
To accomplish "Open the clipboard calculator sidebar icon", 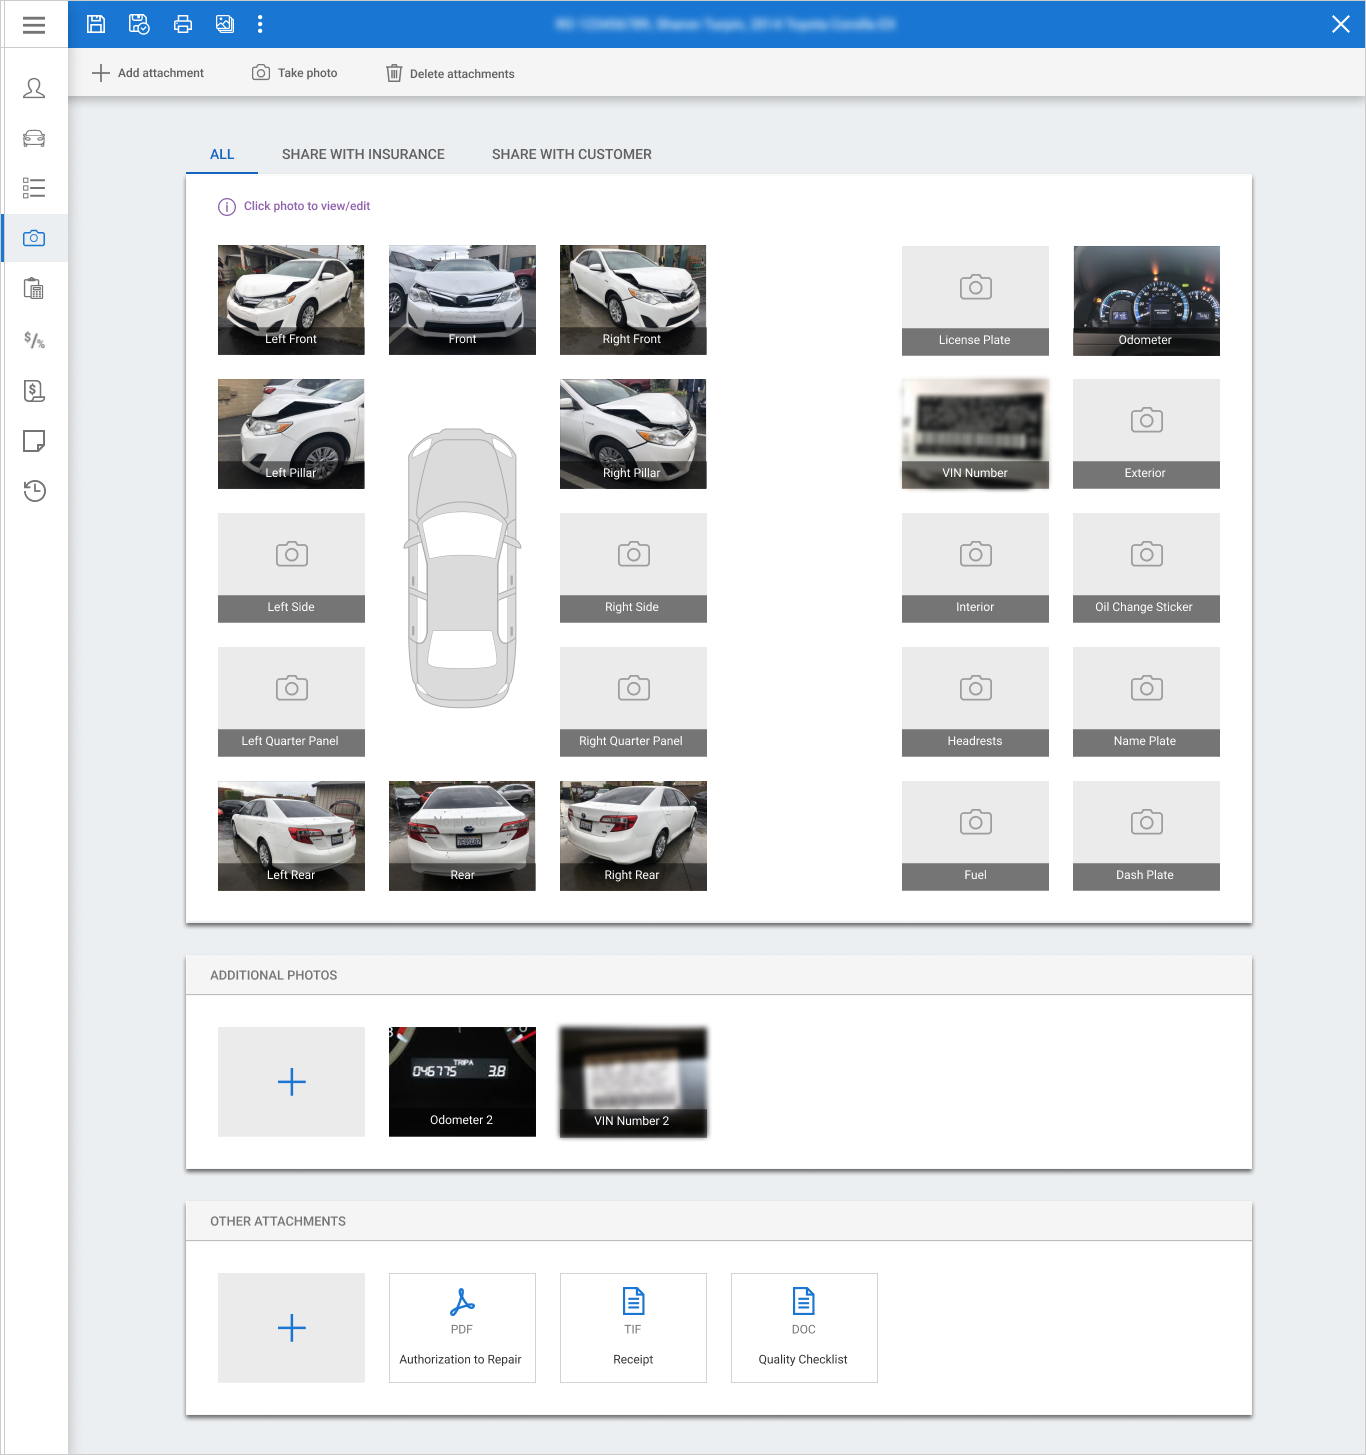I will click(34, 289).
